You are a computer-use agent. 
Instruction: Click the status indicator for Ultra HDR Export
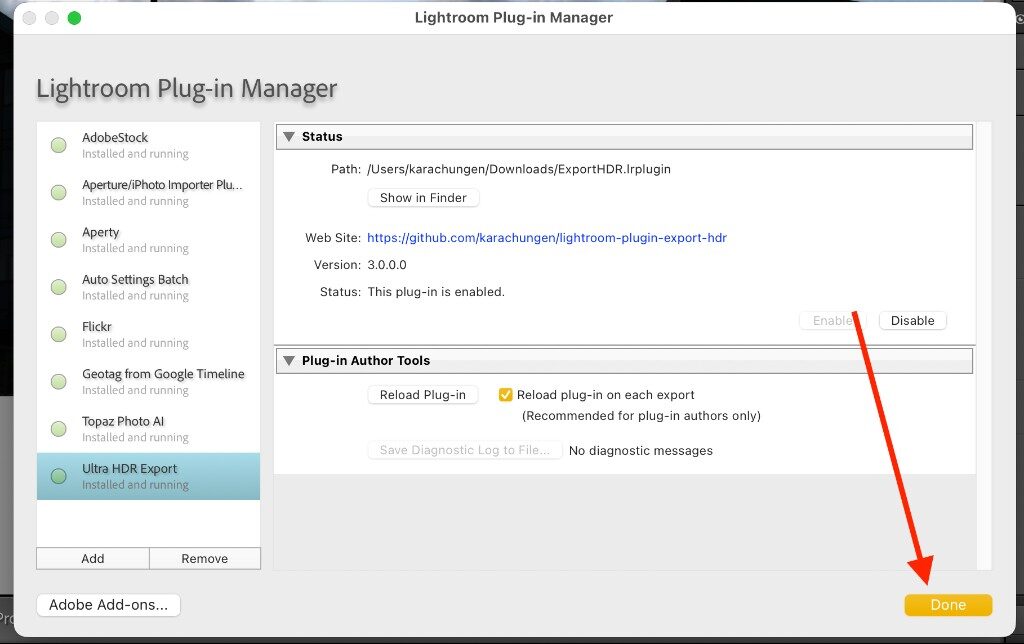(x=59, y=476)
